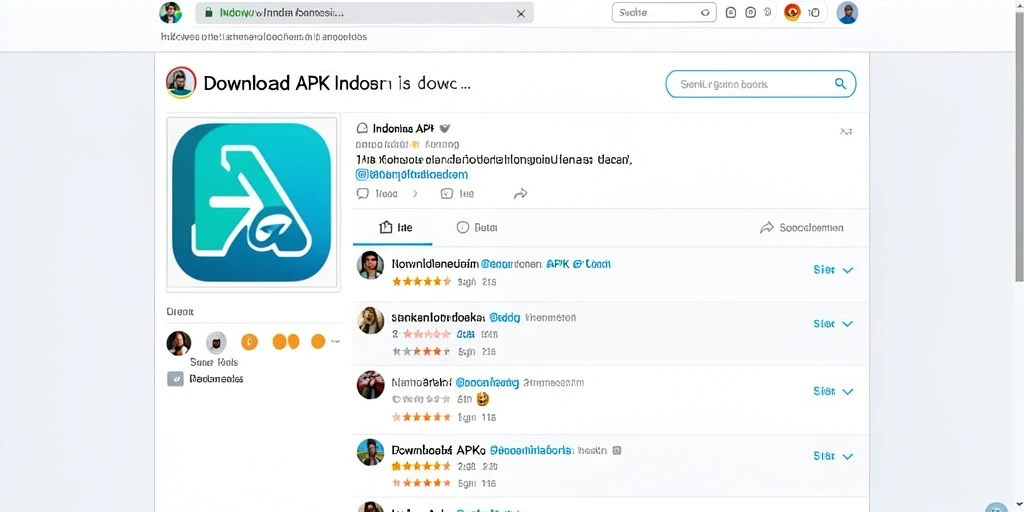Click the share arrow icon under the app description
This screenshot has height=512, width=1024.
pyautogui.click(x=520, y=193)
